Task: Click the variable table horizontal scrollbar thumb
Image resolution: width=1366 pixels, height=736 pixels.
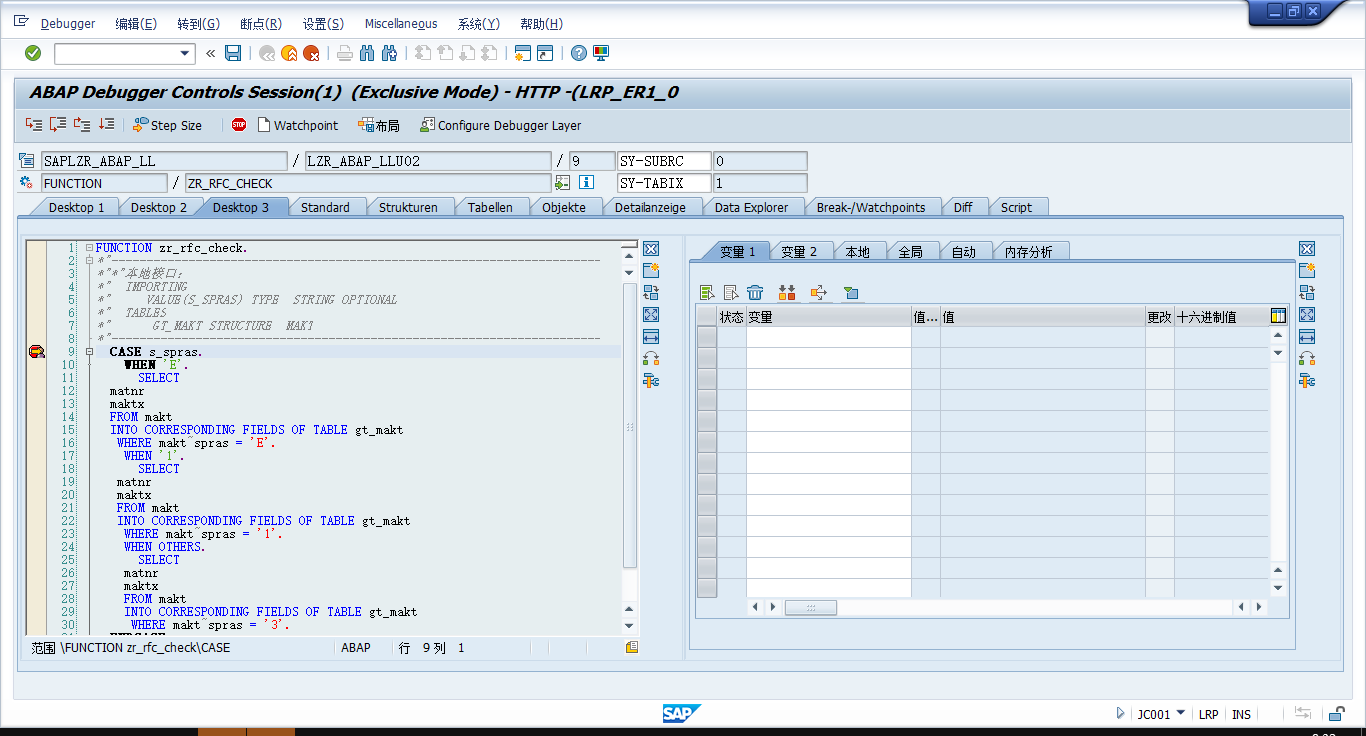Action: click(810, 607)
